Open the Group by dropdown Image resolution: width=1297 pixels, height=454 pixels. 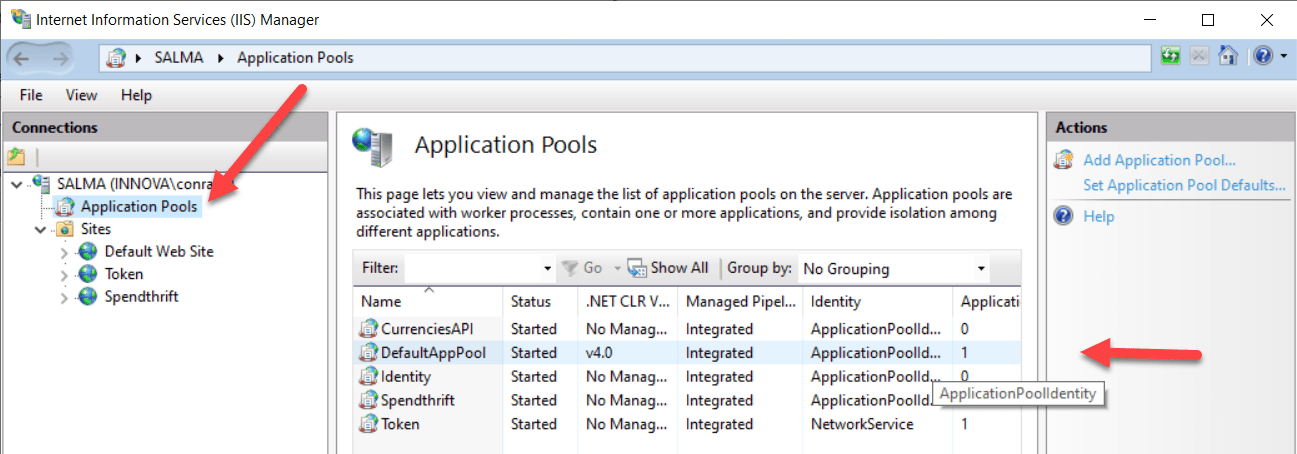(x=981, y=268)
